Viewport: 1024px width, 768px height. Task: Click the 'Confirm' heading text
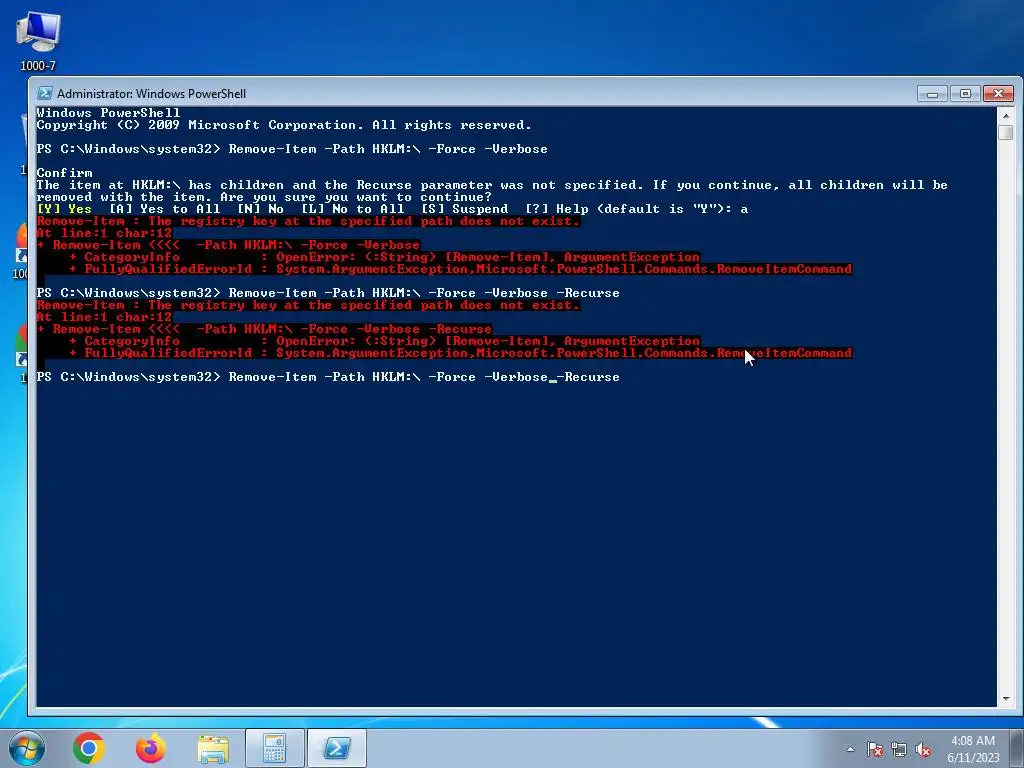[x=65, y=173]
